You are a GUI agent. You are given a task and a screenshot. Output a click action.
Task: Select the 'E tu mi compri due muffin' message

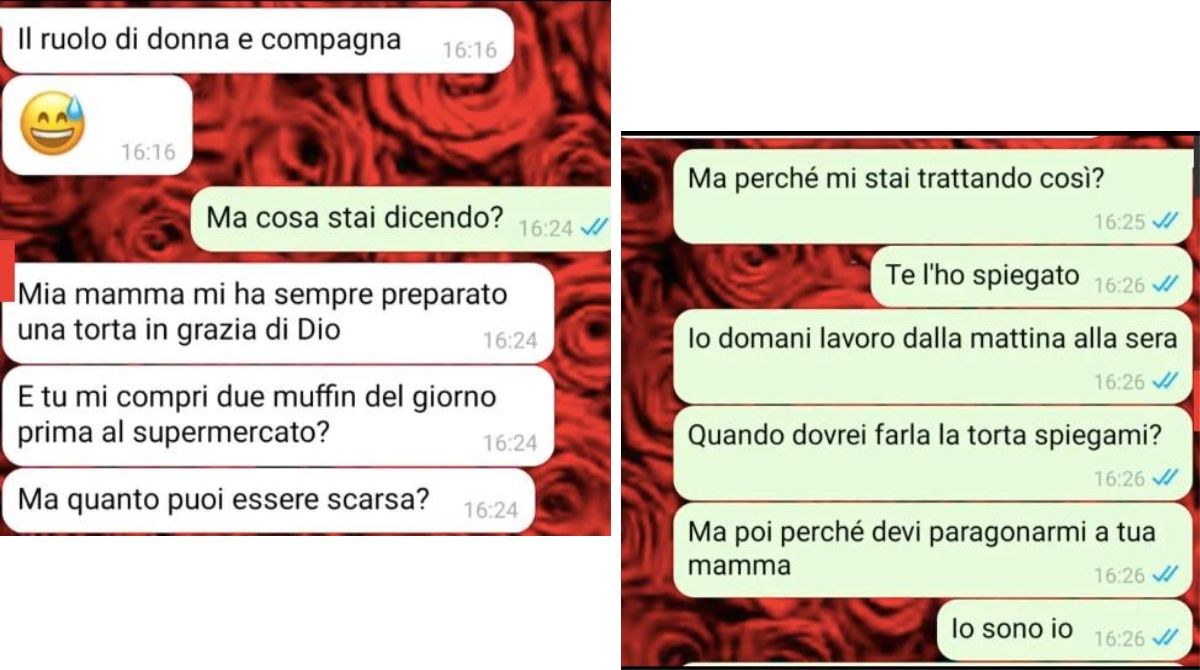278,415
